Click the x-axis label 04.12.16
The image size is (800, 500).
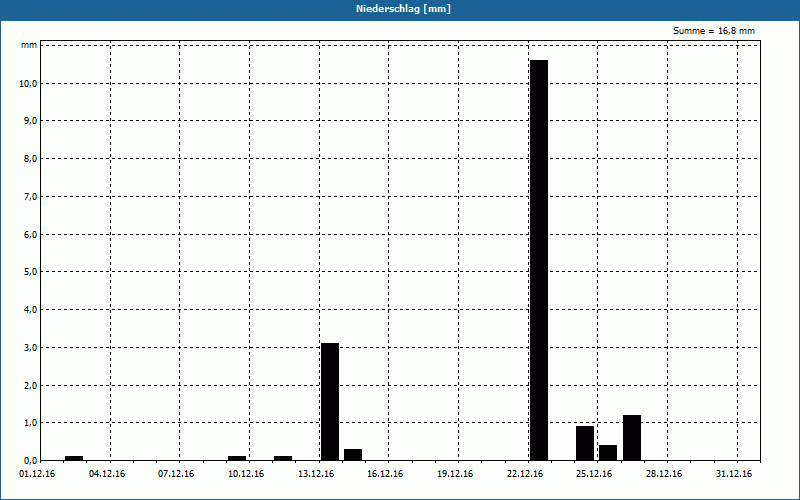point(107,474)
